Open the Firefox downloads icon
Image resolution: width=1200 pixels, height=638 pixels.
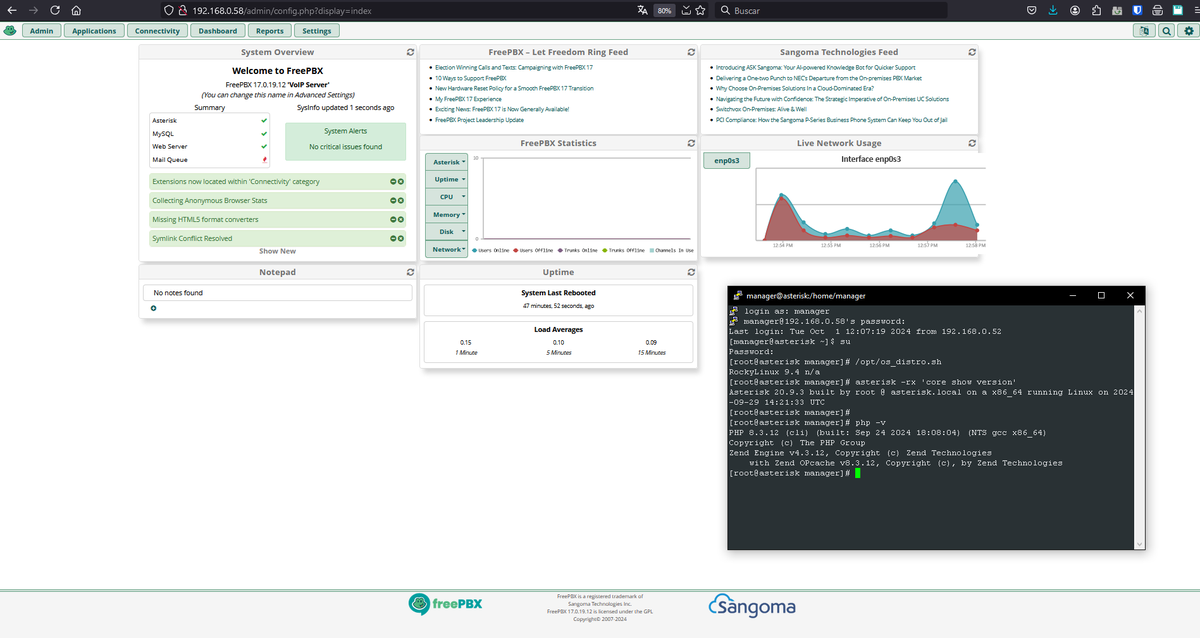[x=1052, y=9]
